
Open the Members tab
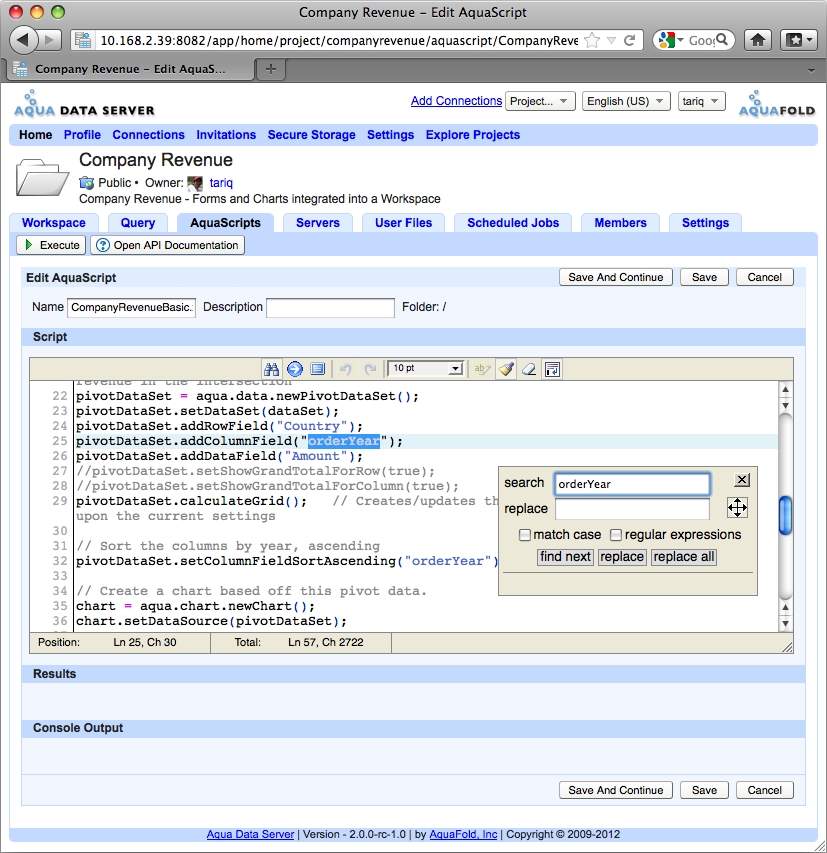coord(620,223)
